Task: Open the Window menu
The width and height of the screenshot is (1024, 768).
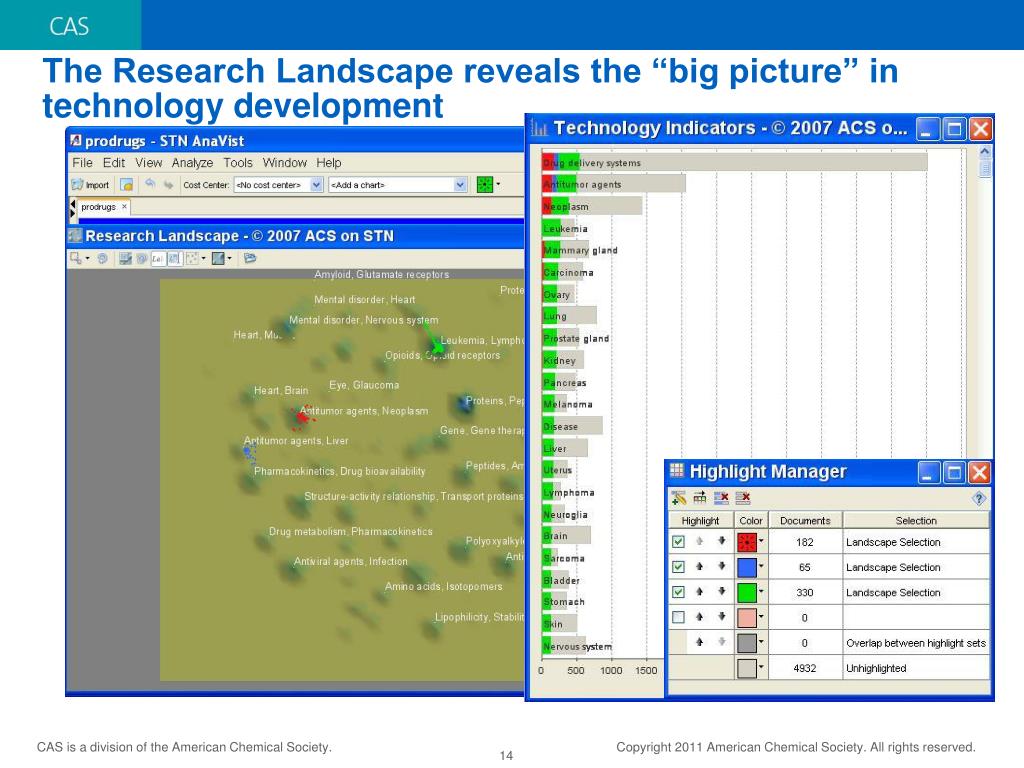Action: pyautogui.click(x=285, y=163)
